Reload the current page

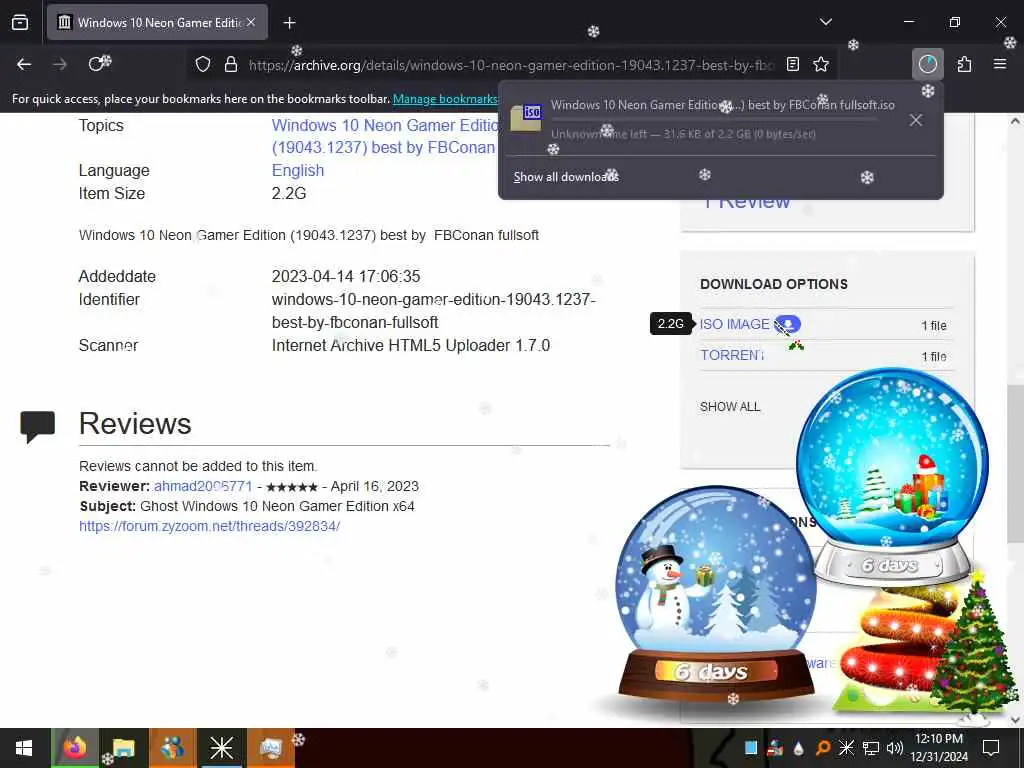99,64
